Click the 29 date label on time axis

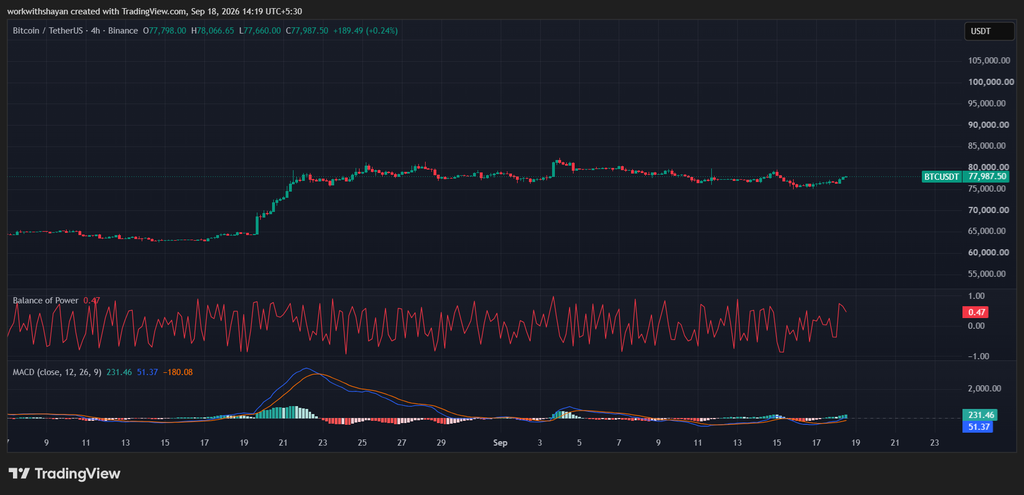coord(441,443)
